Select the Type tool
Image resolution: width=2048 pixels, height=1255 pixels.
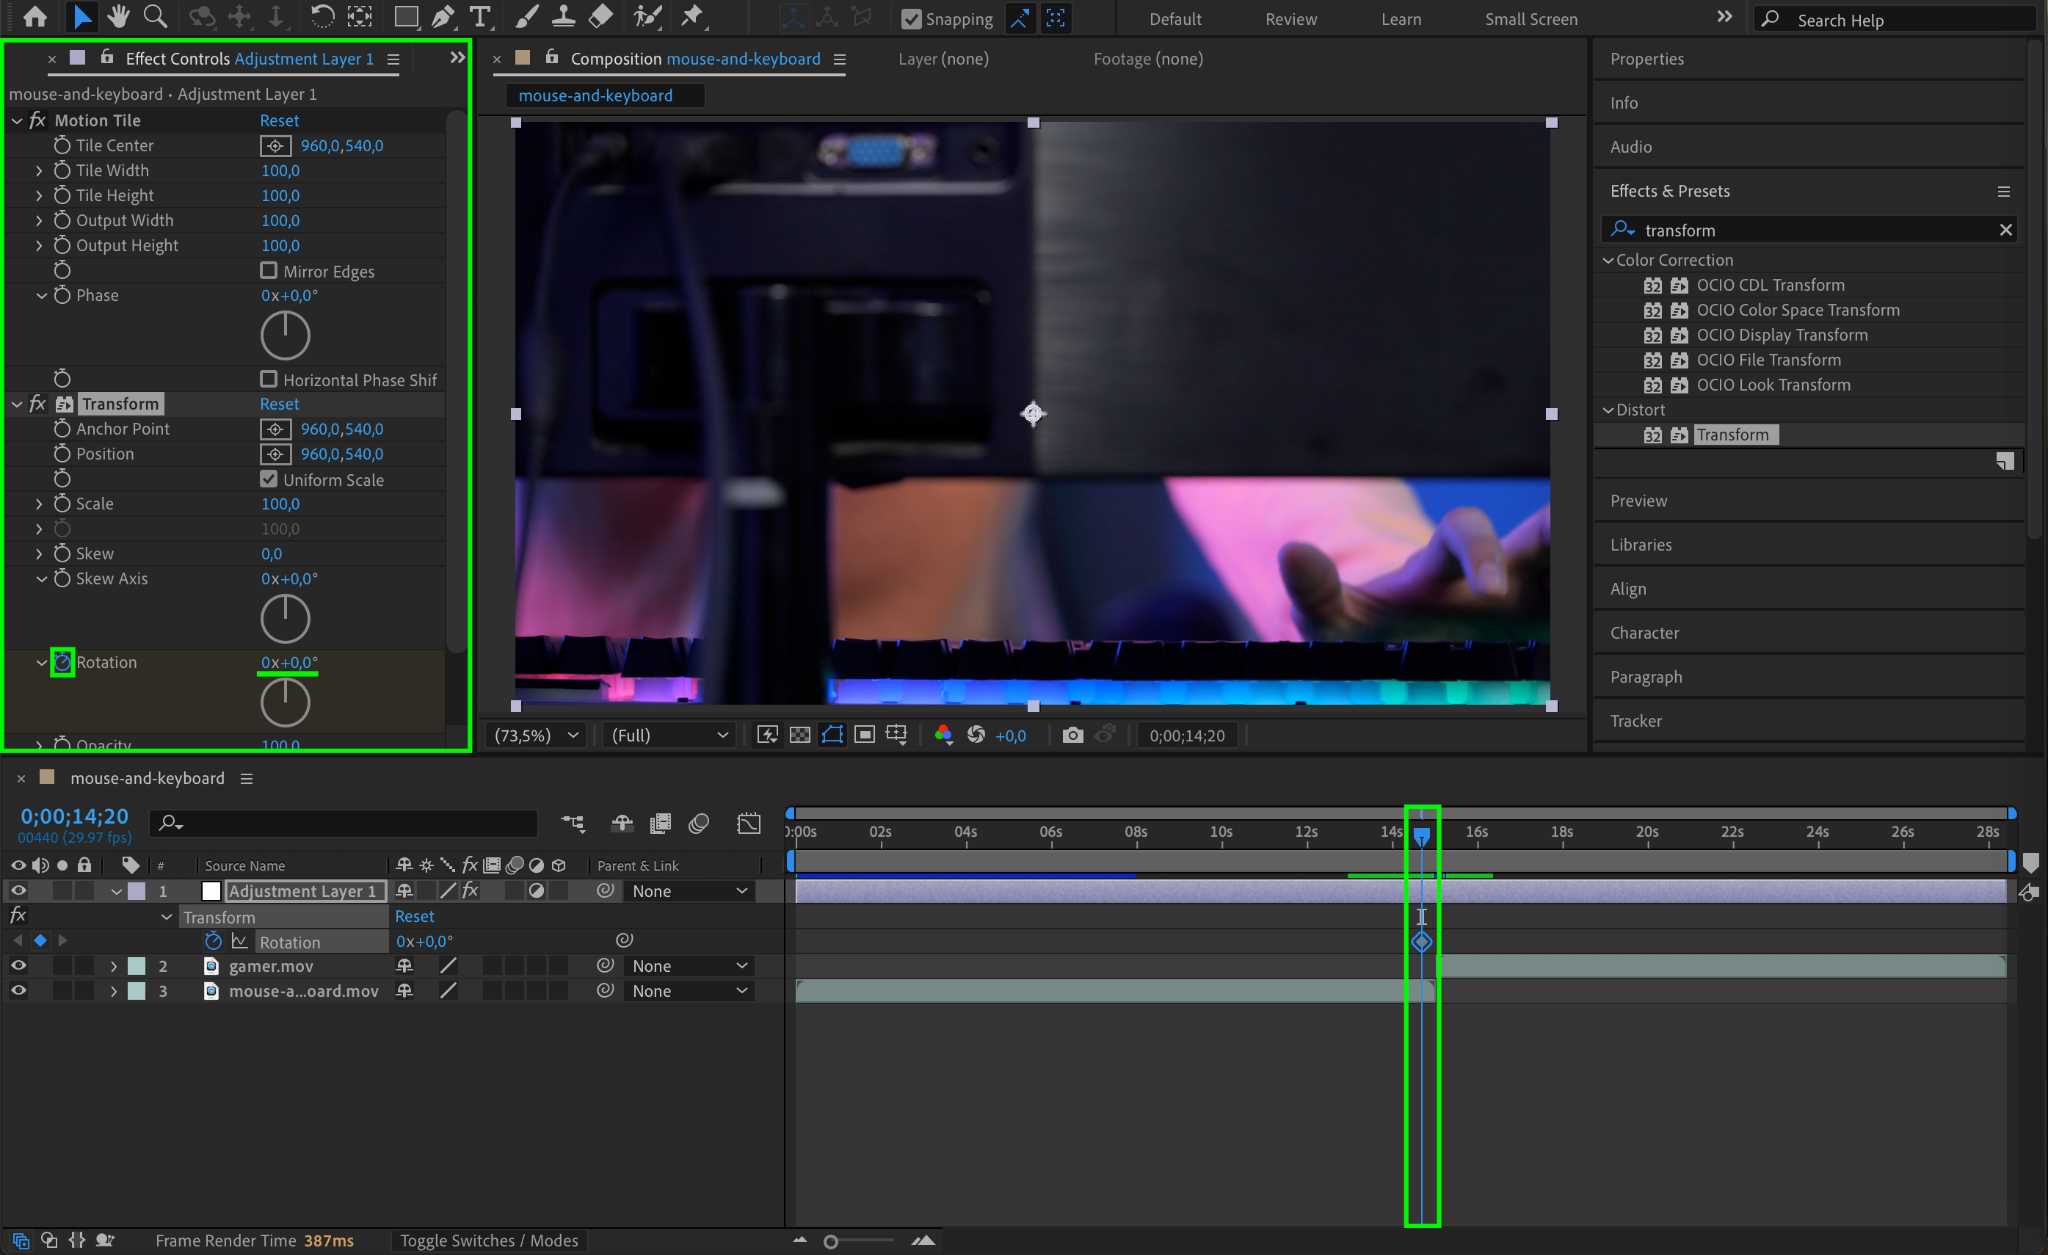click(x=480, y=17)
